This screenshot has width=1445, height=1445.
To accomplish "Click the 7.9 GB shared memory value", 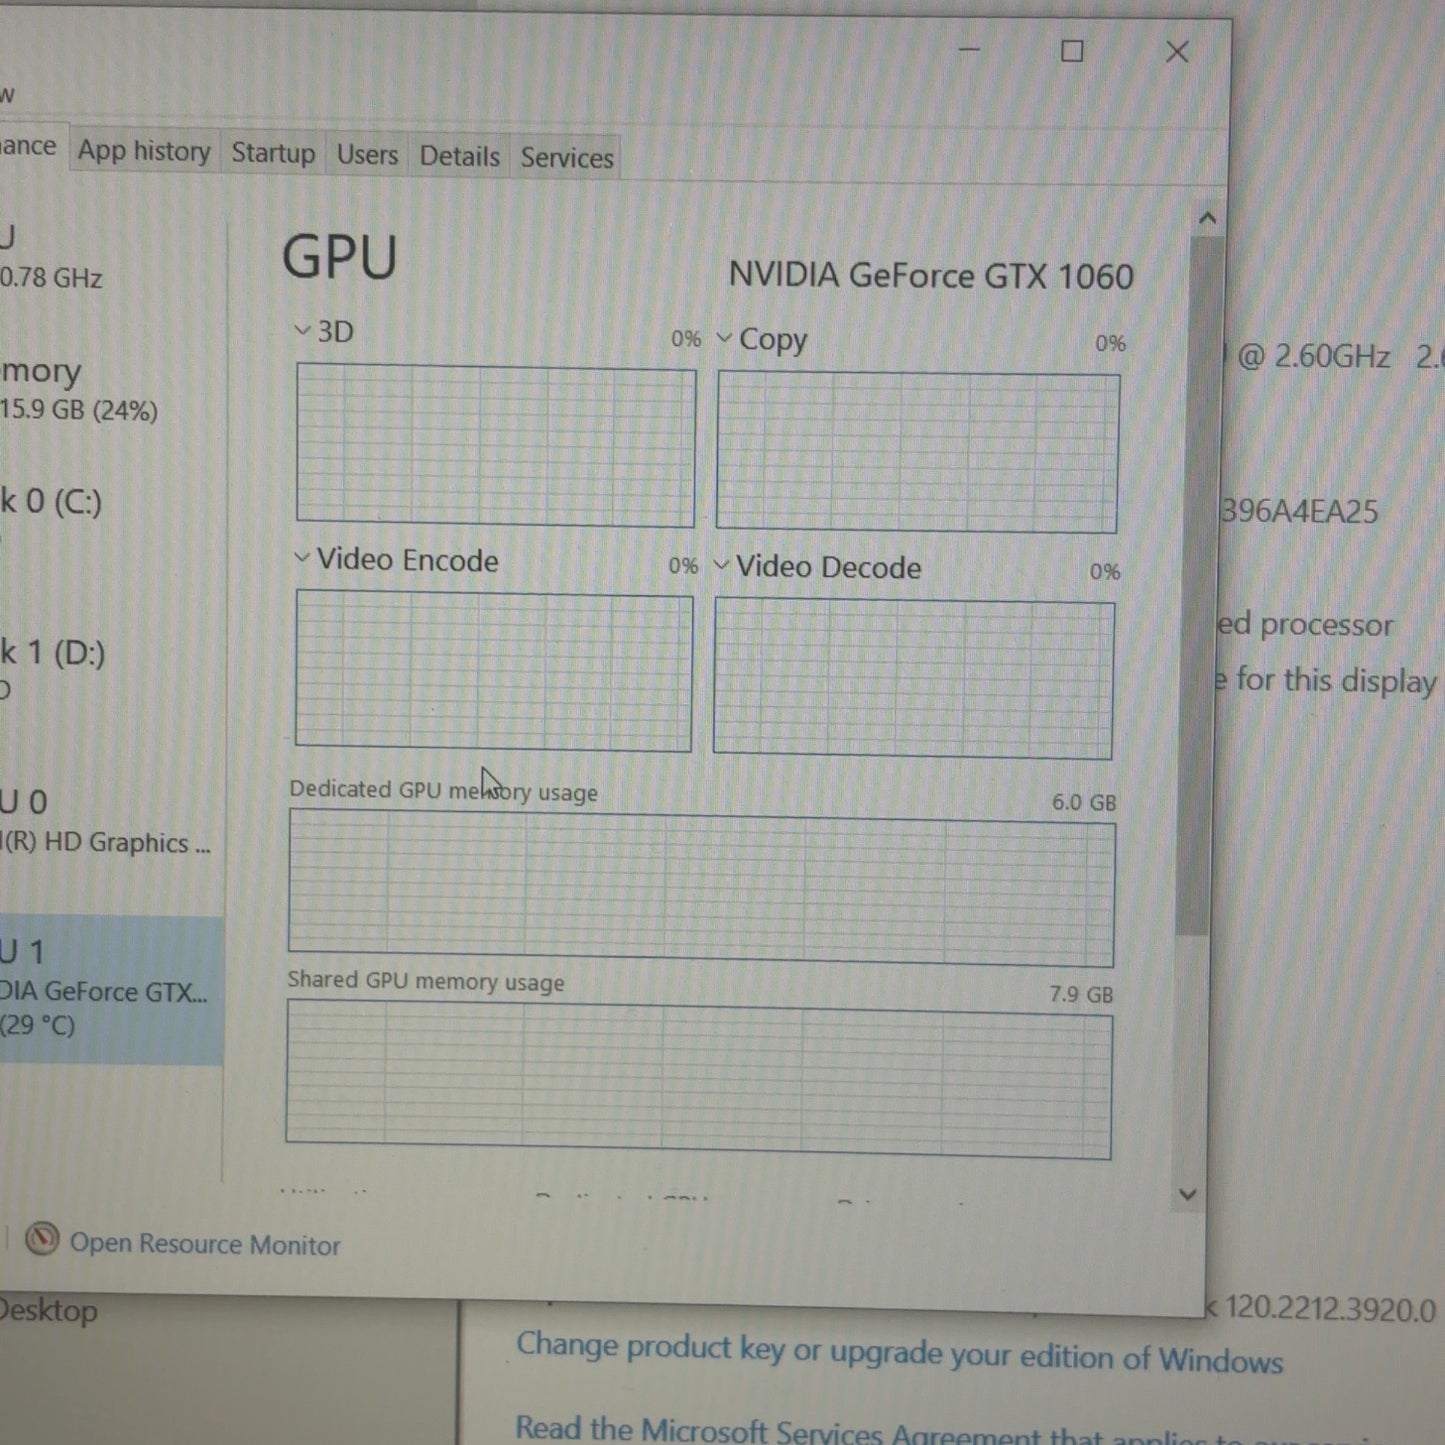I will coord(1081,994).
